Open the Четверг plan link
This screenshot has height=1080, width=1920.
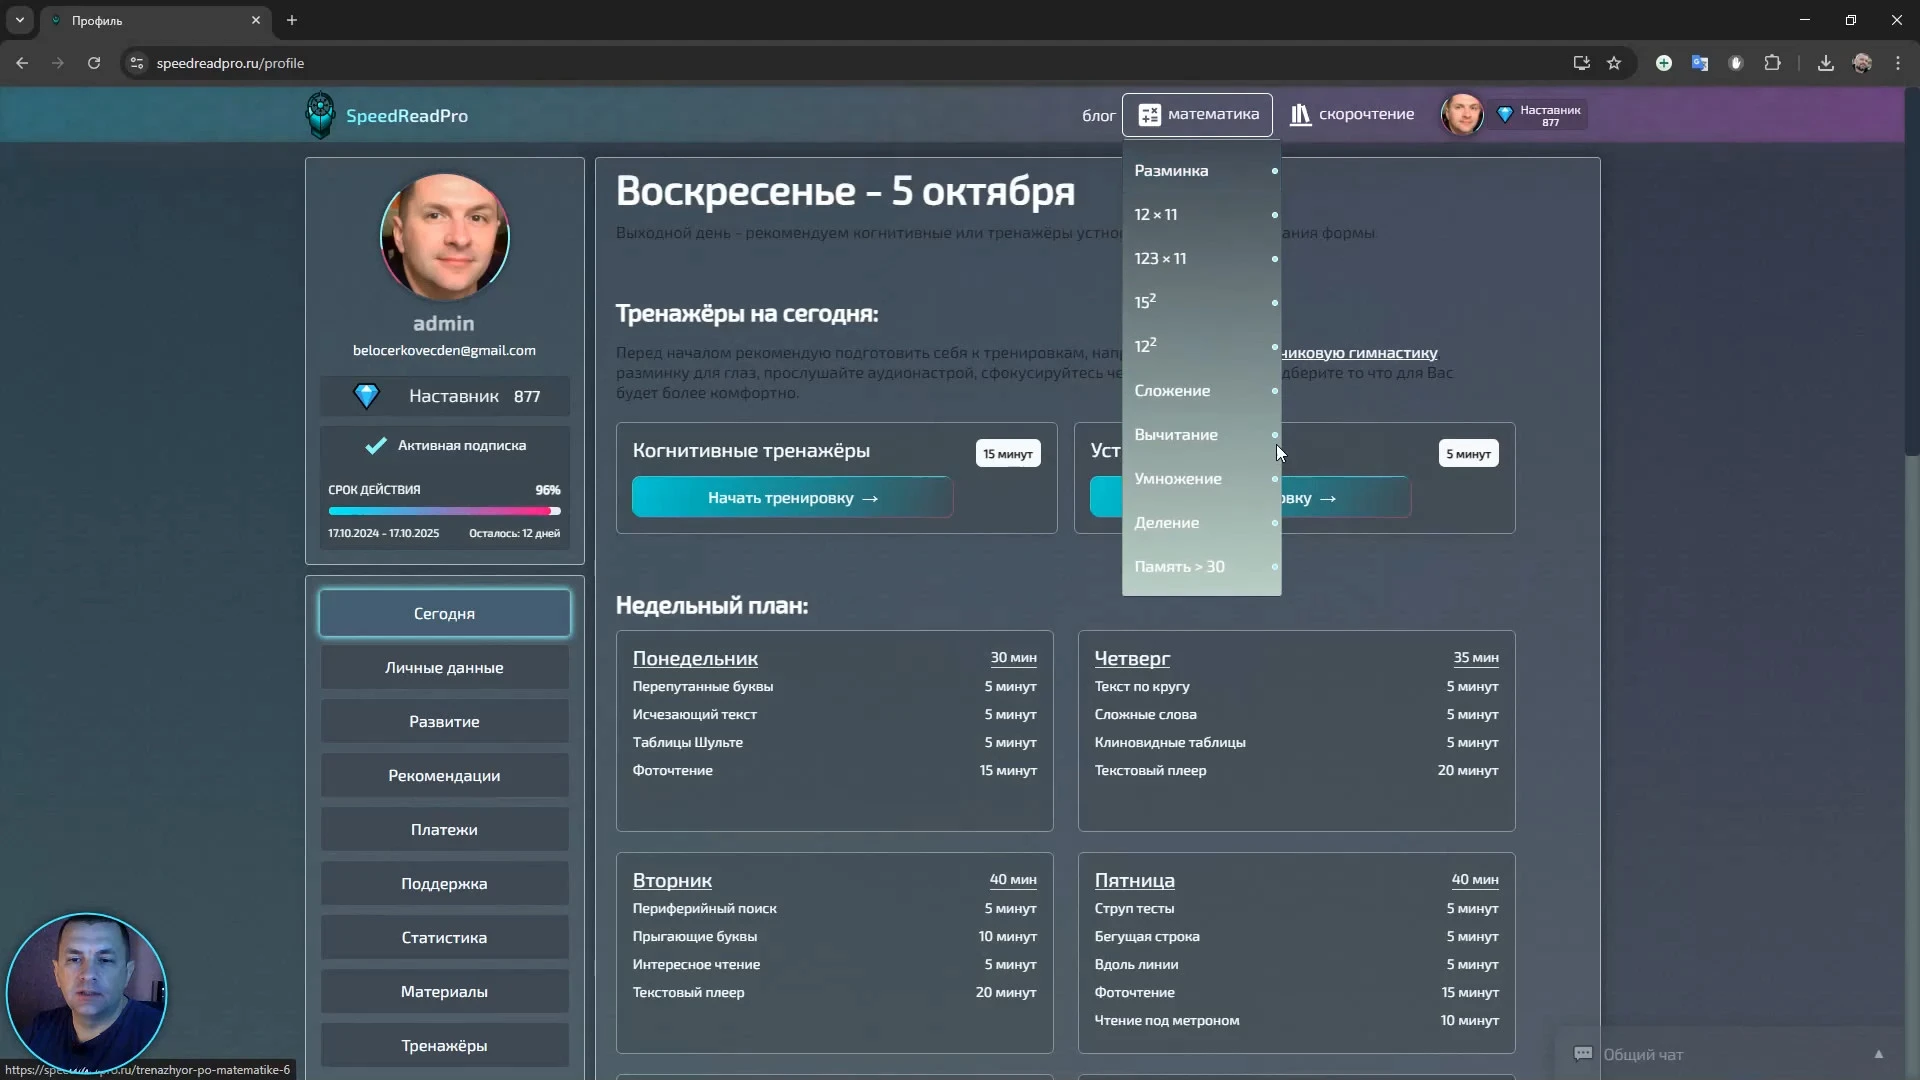(x=1132, y=658)
